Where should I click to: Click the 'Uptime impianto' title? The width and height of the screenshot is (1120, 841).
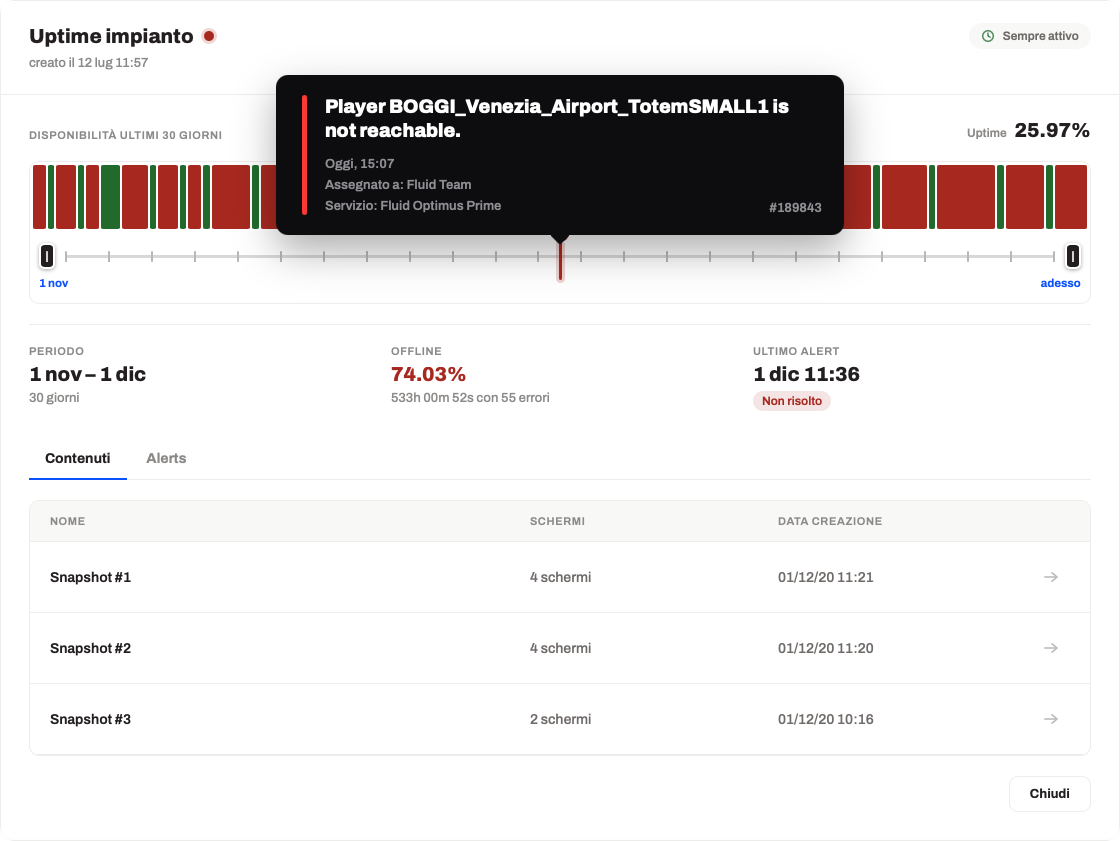[111, 36]
